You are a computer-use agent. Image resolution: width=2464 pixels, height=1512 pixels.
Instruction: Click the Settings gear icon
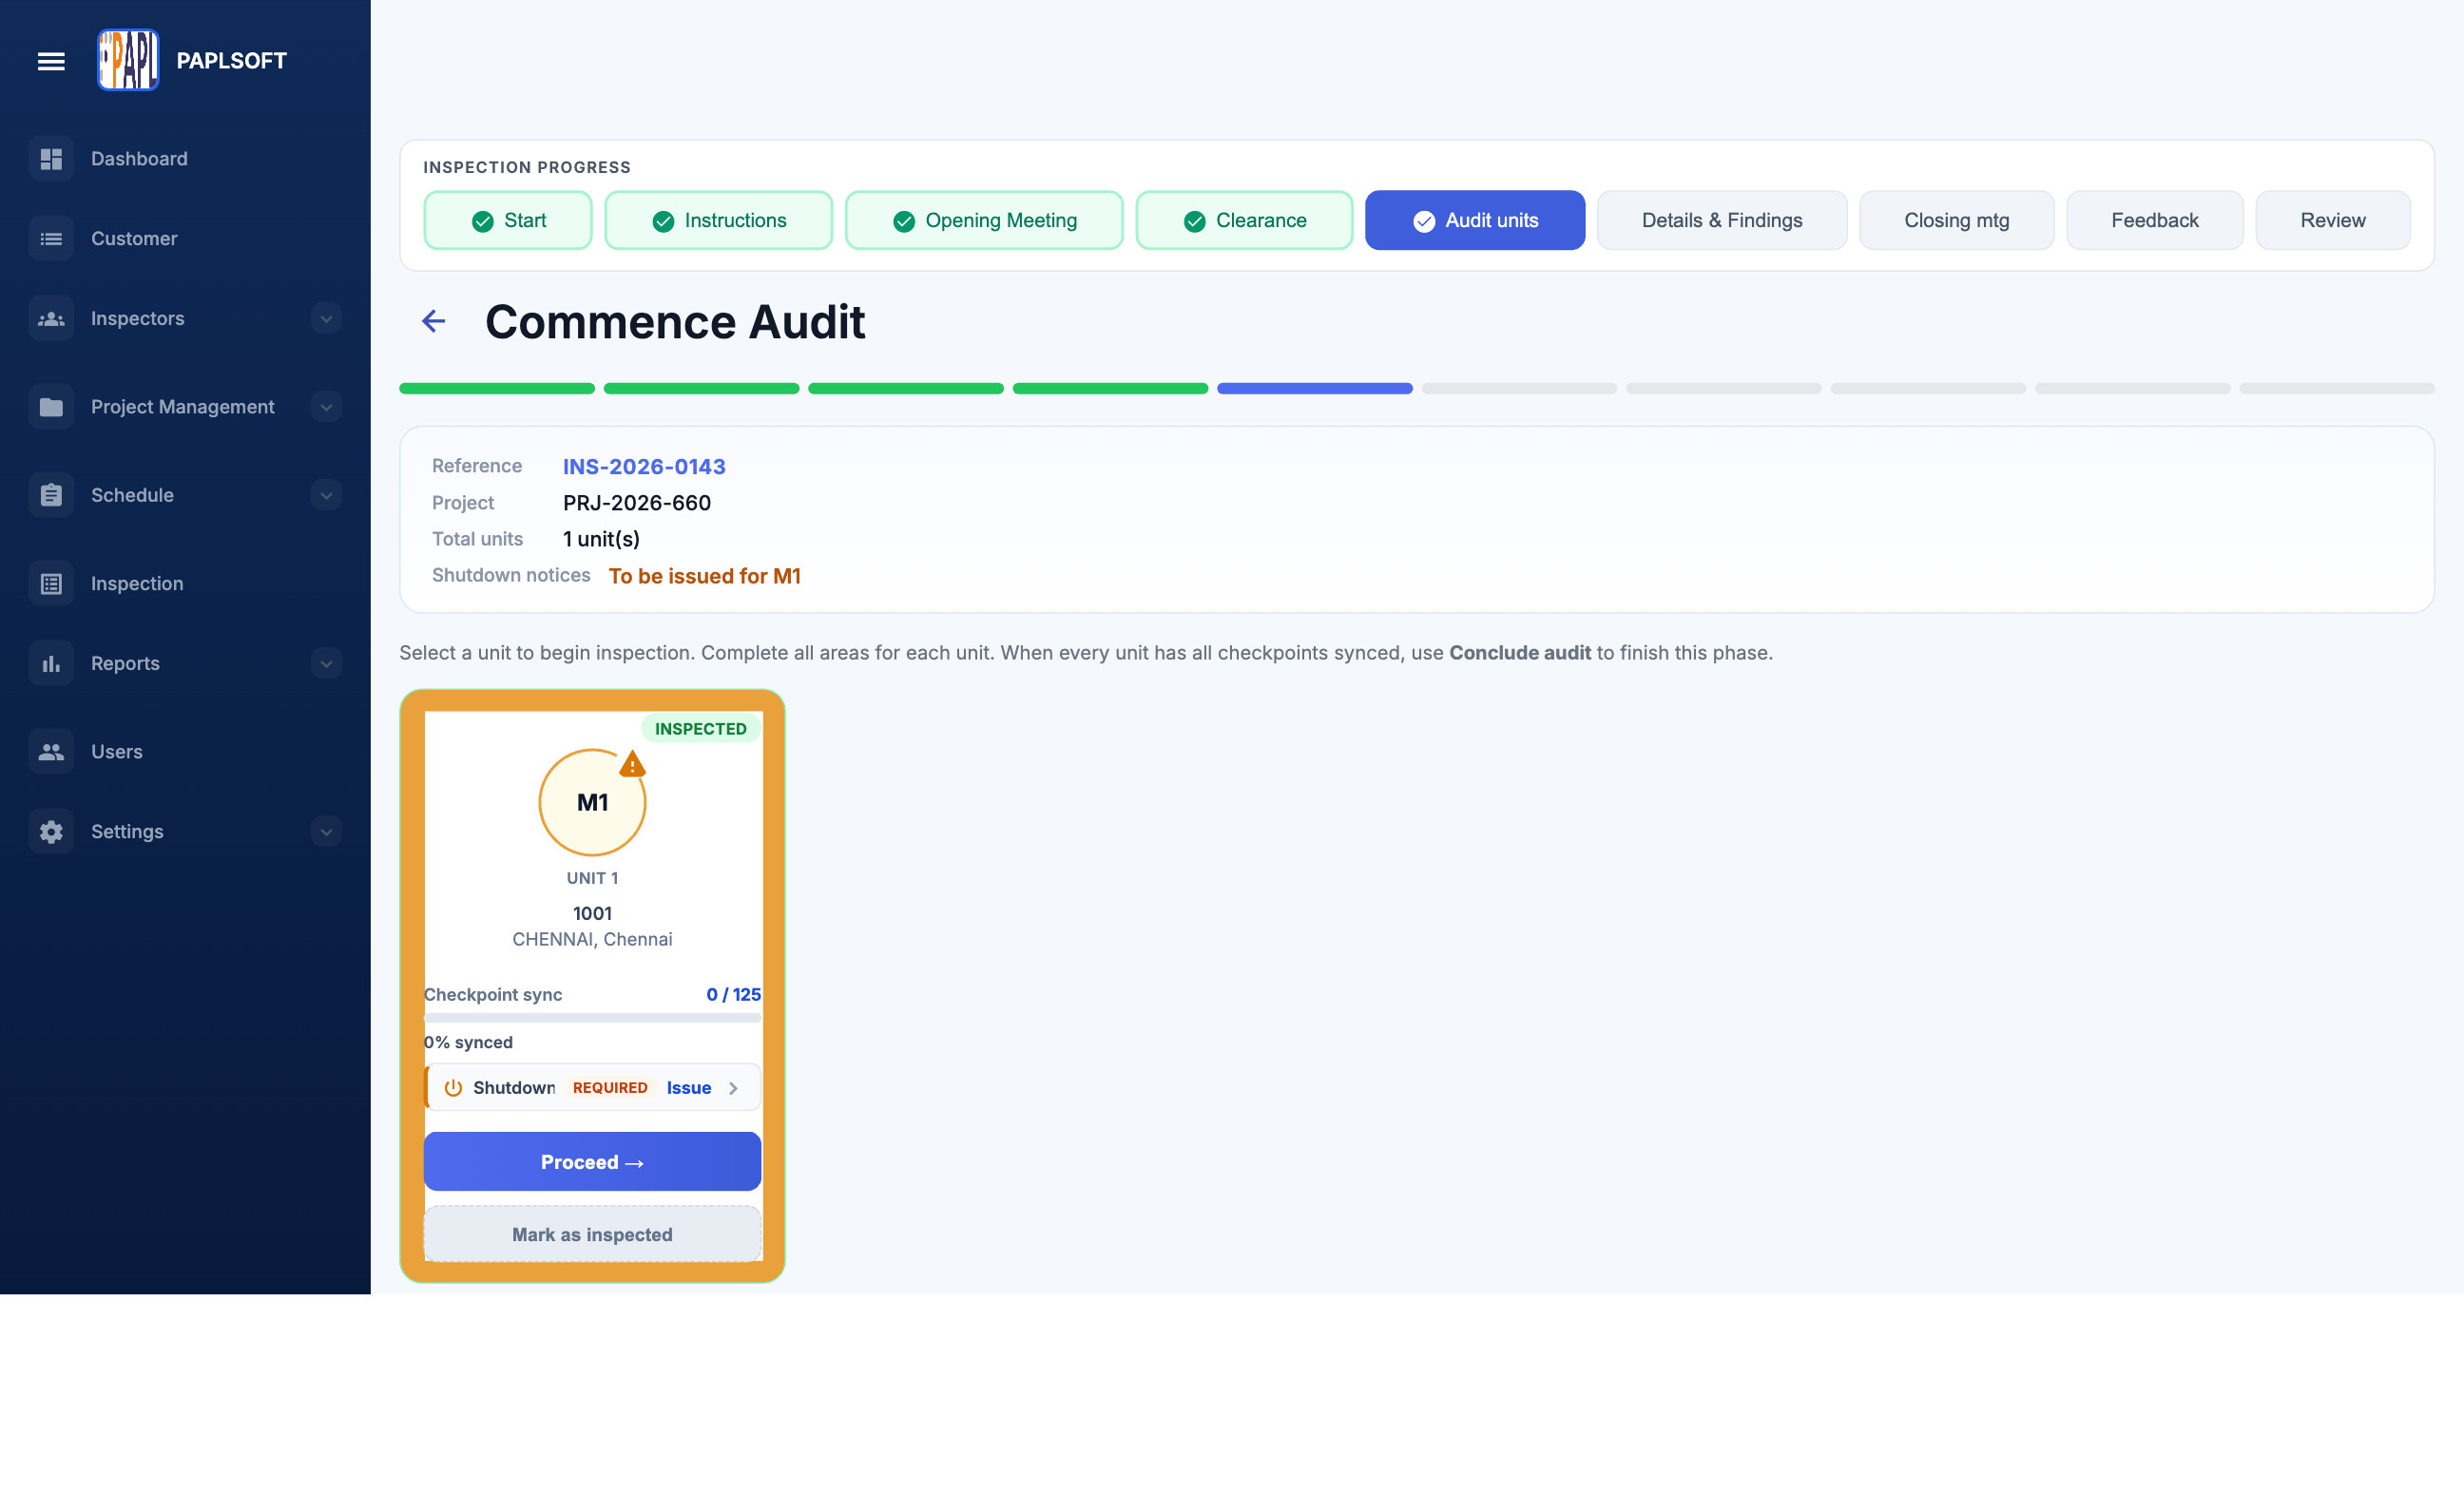coord(51,832)
